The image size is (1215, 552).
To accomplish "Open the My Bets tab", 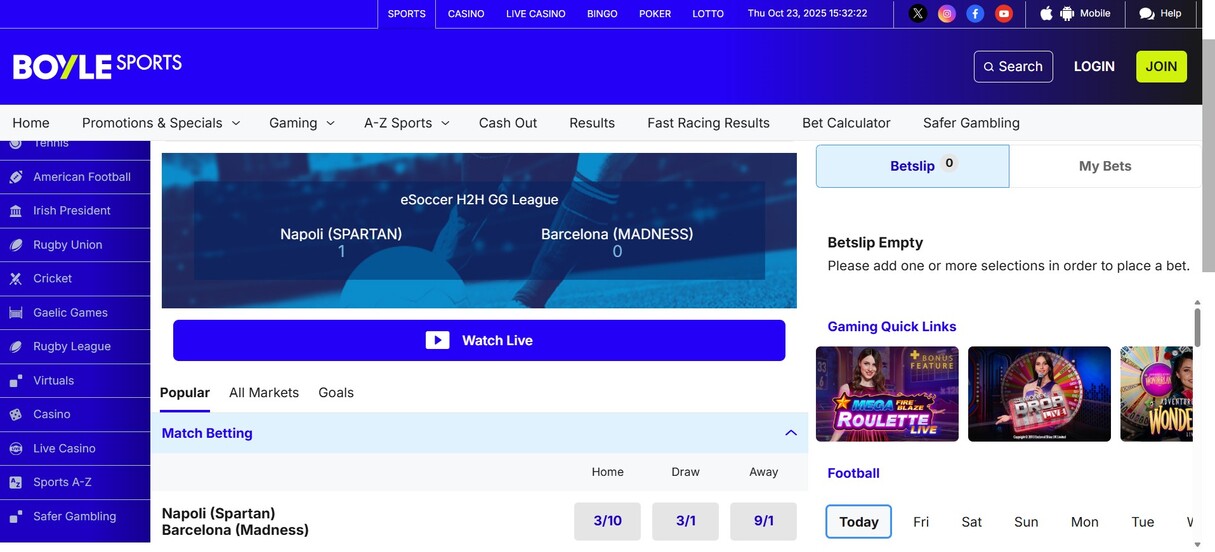I will click(x=1105, y=166).
